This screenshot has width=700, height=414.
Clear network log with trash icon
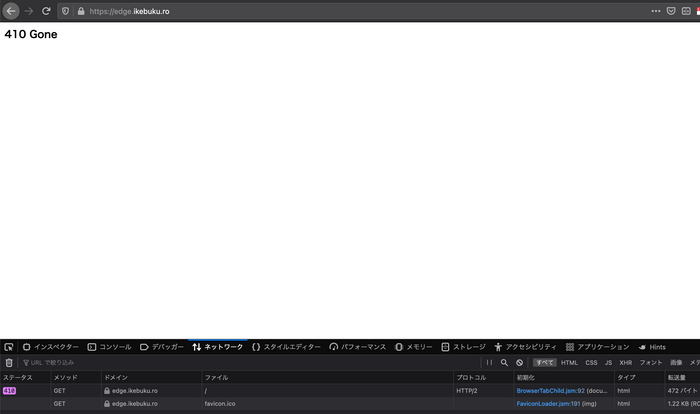(9, 363)
